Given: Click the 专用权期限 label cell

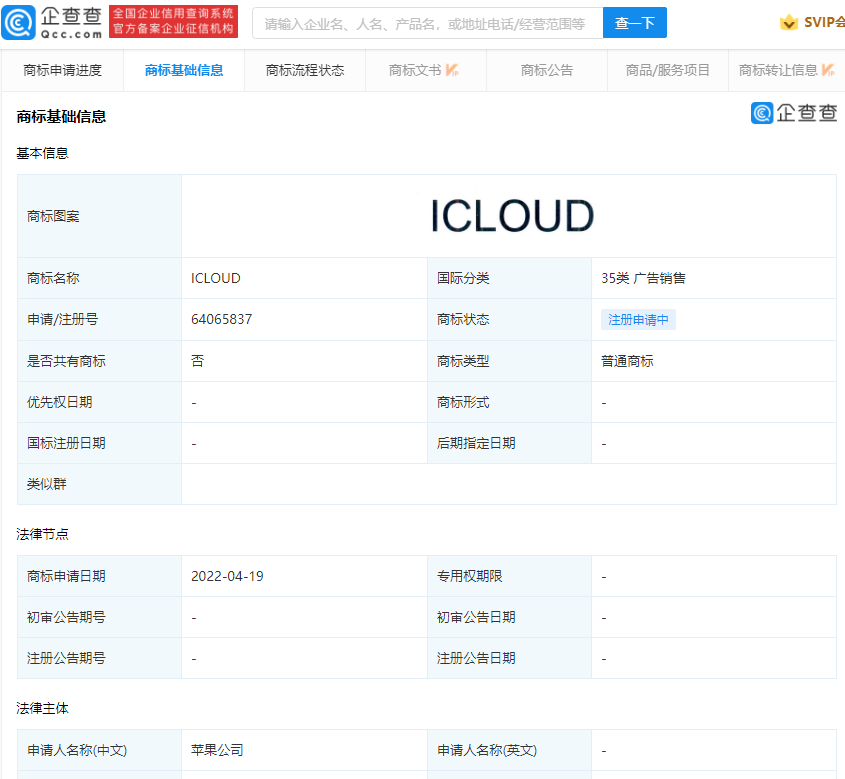Looking at the screenshot, I should pos(509,576).
